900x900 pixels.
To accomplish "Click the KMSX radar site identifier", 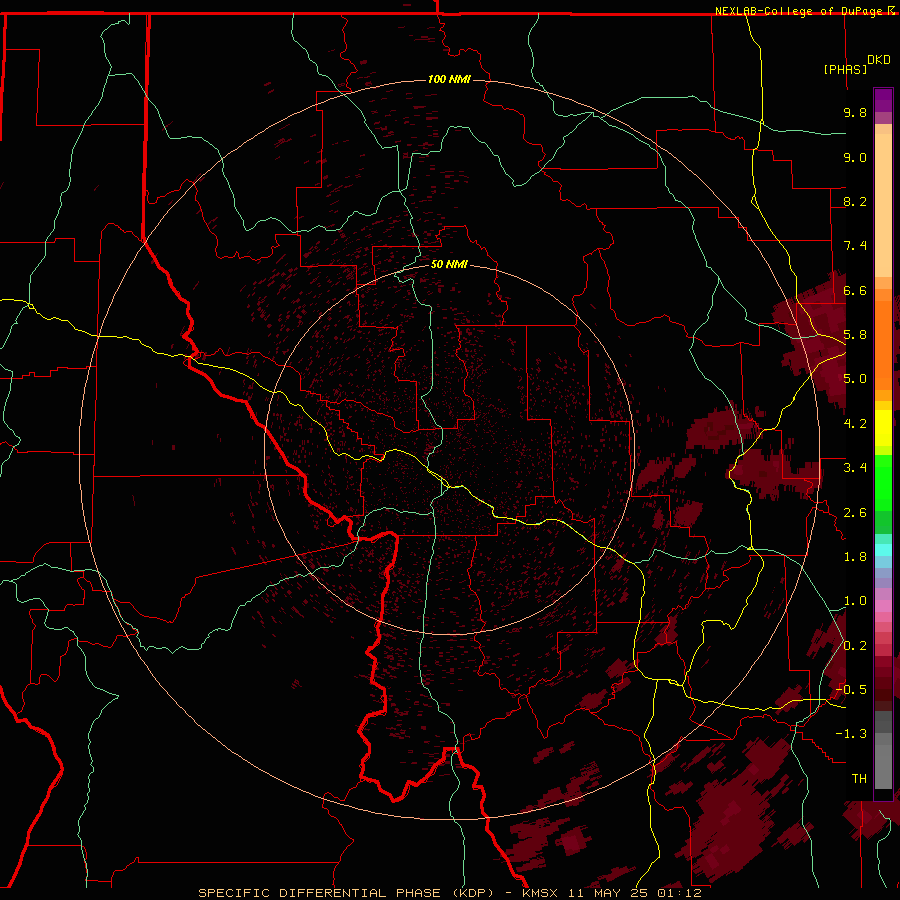I will pos(540,893).
